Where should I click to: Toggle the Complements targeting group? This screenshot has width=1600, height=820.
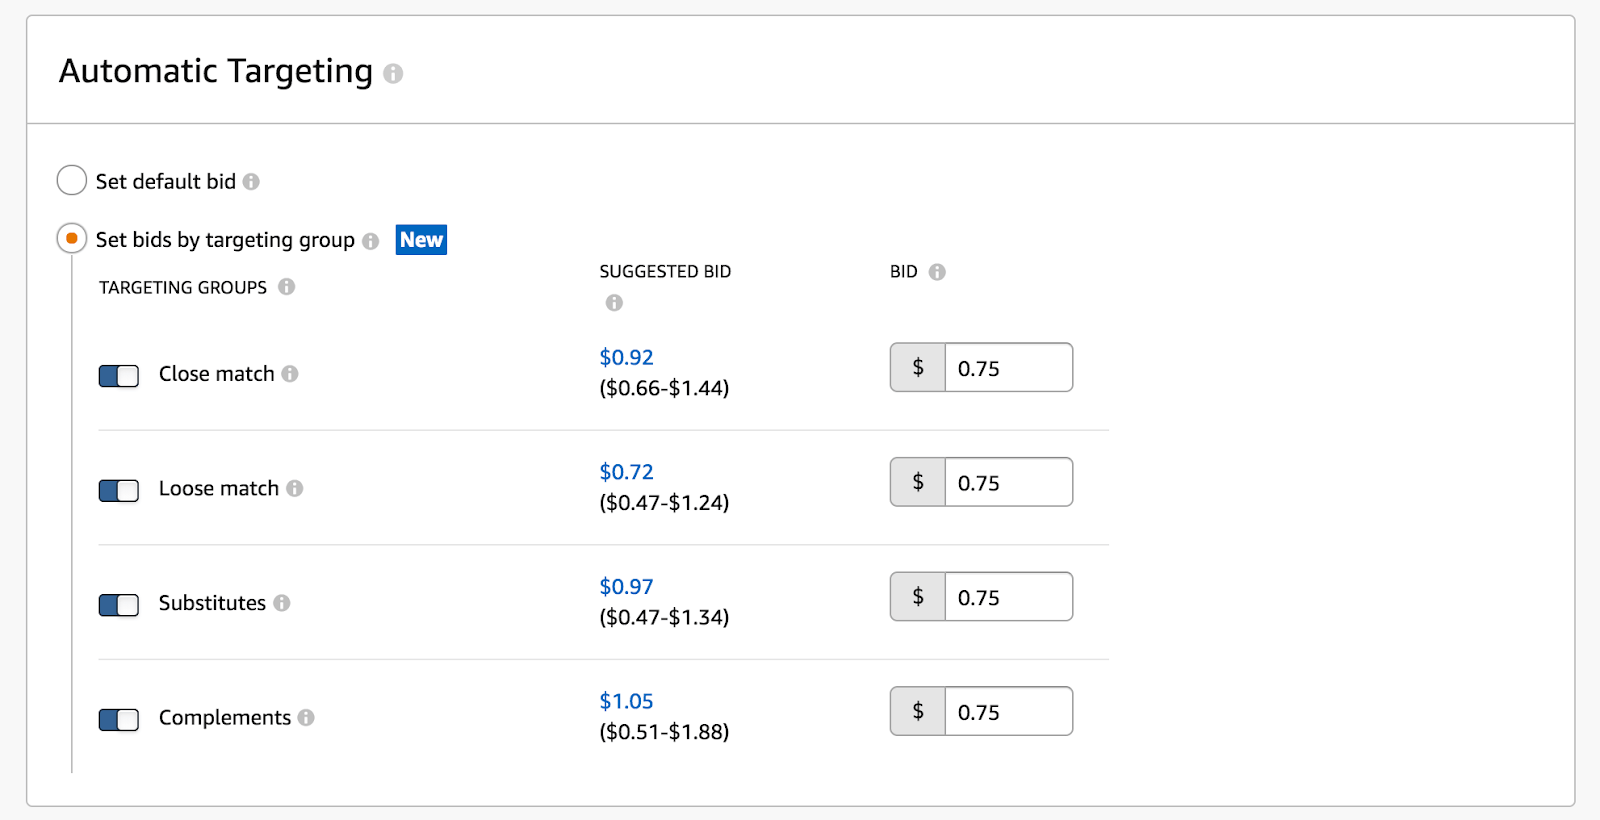(x=119, y=720)
